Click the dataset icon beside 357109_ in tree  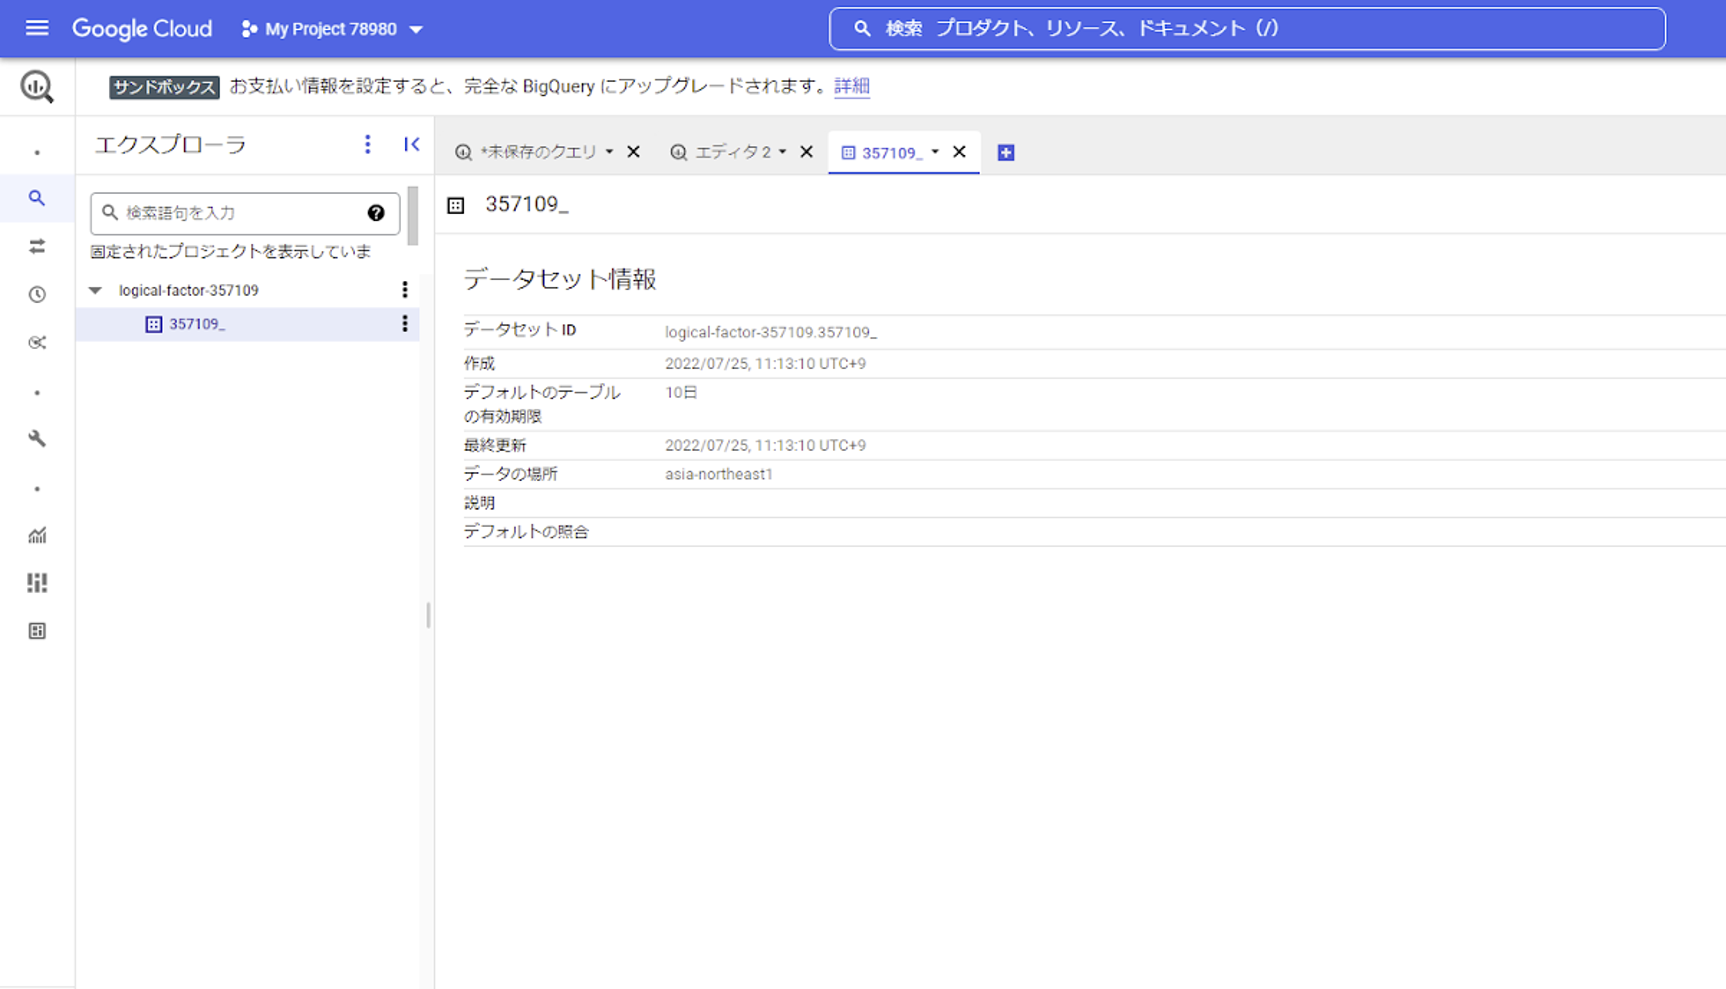pos(154,324)
